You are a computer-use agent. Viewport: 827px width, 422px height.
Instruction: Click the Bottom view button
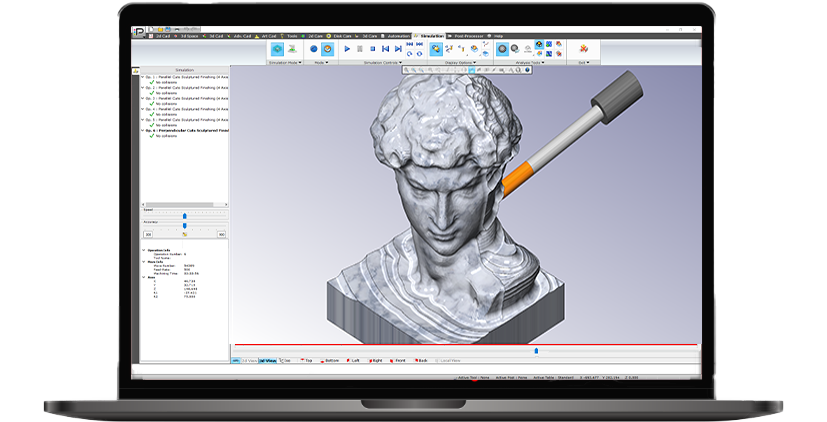tap(329, 360)
